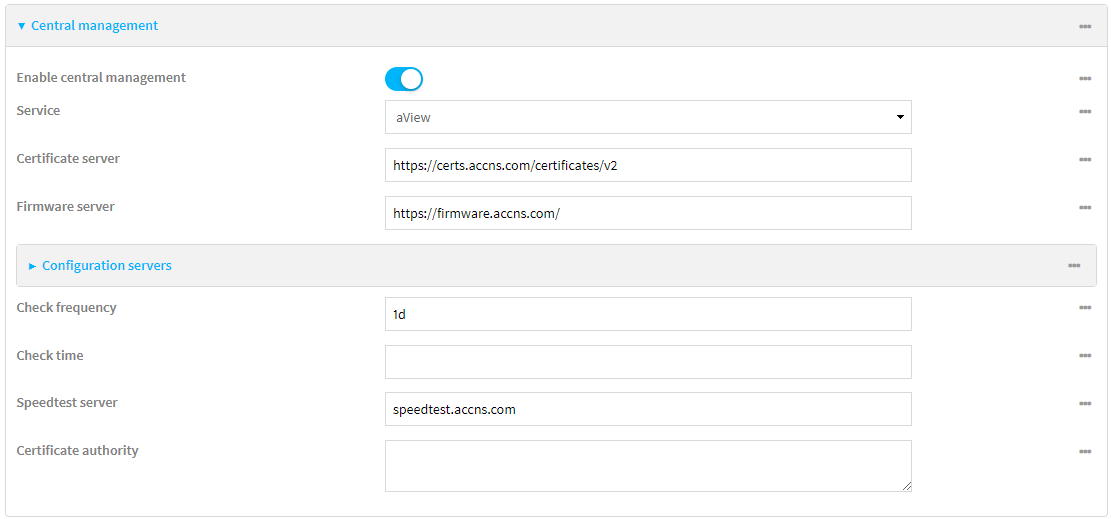Click ellipsis icon beside Speedtest server
Image resolution: width=1111 pixels, height=519 pixels.
point(1084,403)
